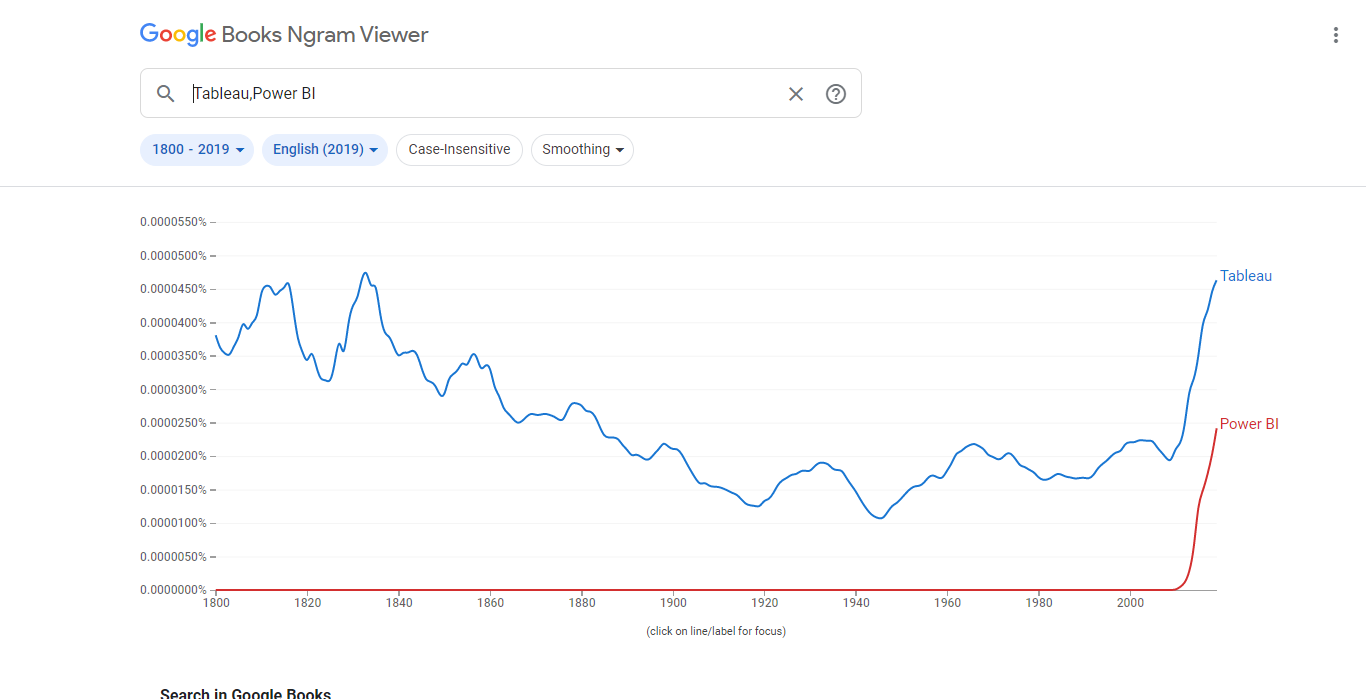Viewport: 1366px width, 699px height.
Task: Focus the Power BI line label
Action: [x=1249, y=424]
